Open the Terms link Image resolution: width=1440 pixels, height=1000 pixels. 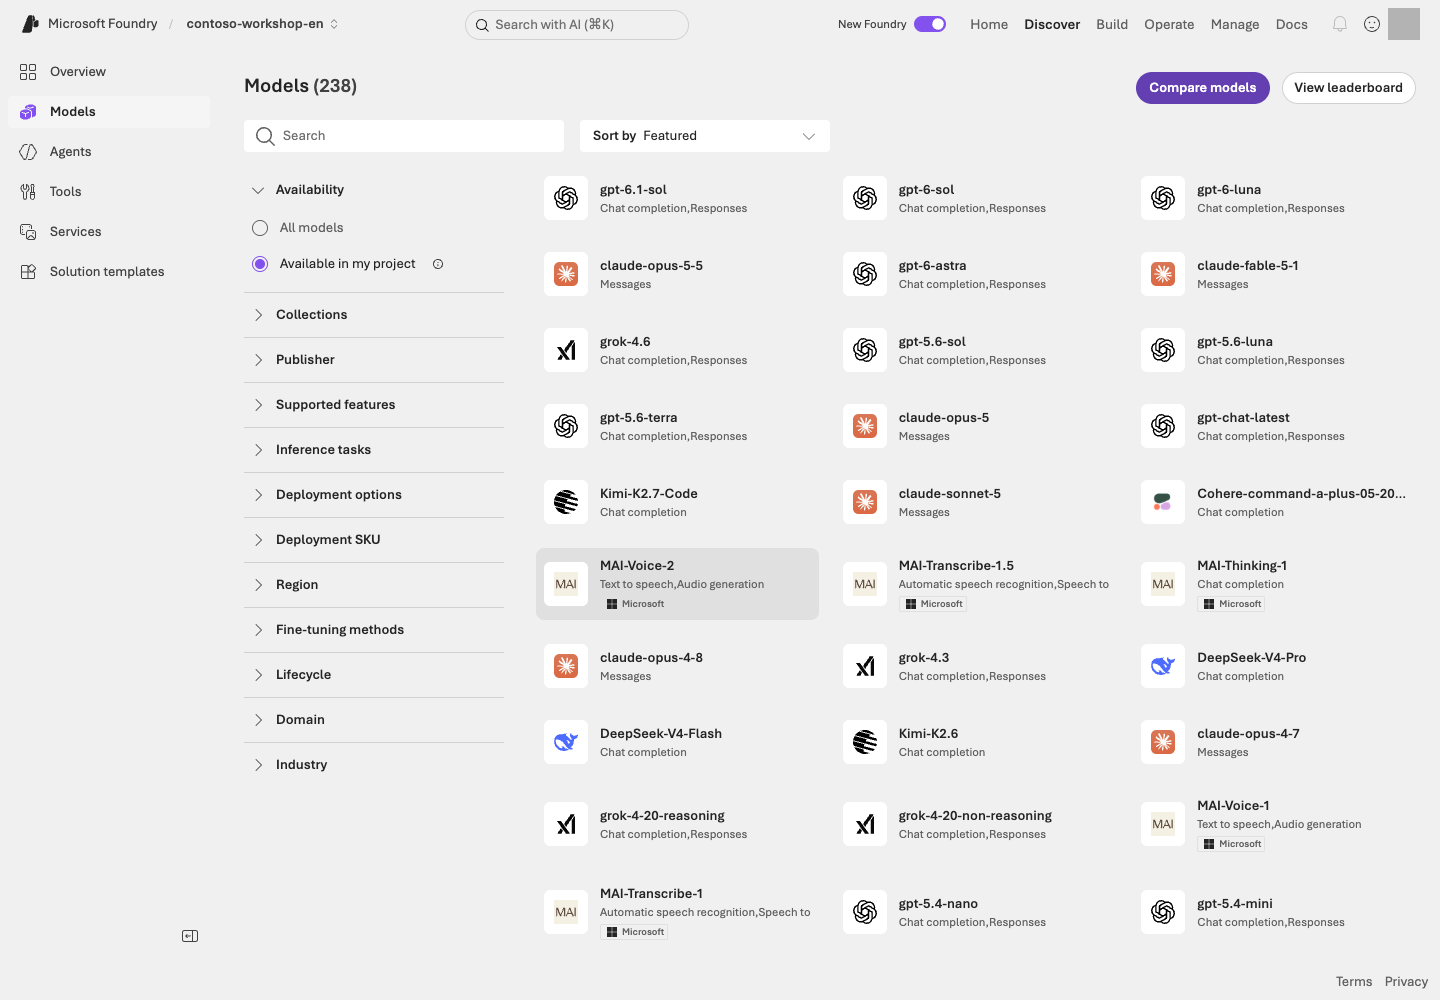tap(1354, 982)
